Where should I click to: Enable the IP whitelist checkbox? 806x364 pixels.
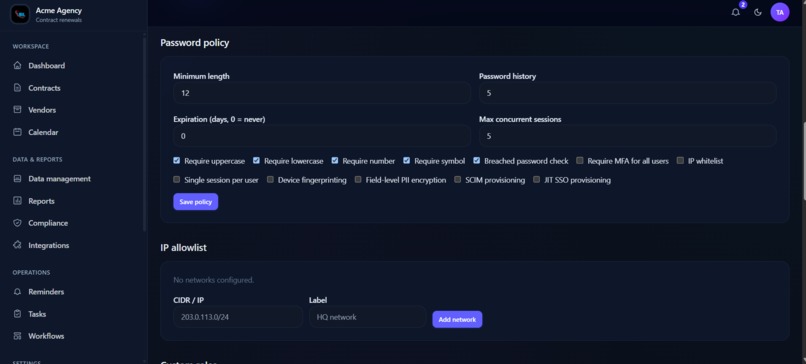681,161
